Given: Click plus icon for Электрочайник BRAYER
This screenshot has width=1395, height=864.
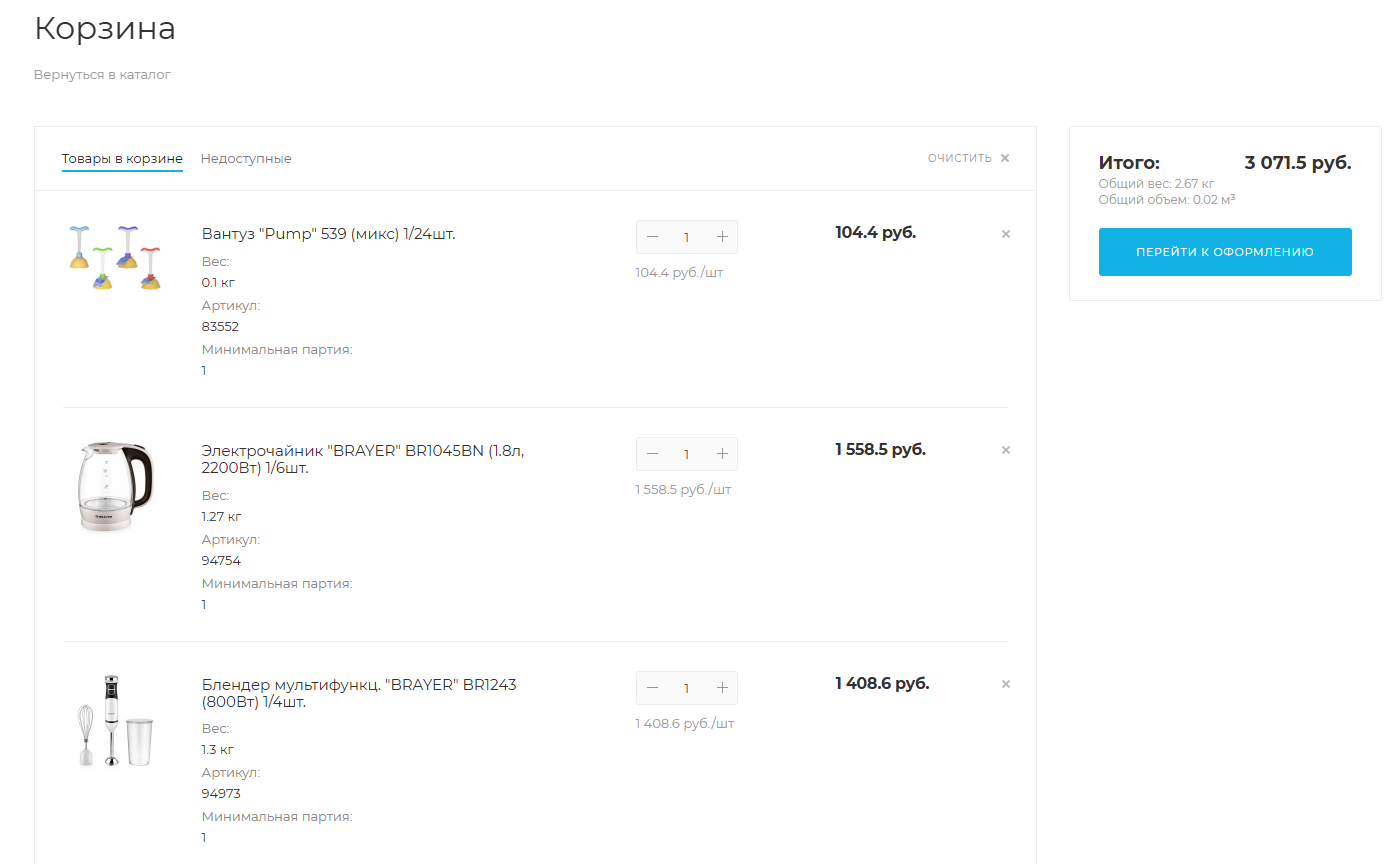Looking at the screenshot, I should 722,454.
